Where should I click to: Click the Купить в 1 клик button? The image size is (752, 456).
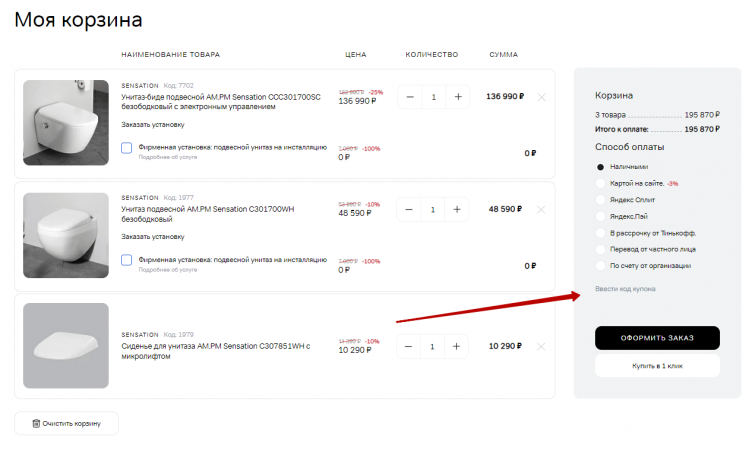657,366
